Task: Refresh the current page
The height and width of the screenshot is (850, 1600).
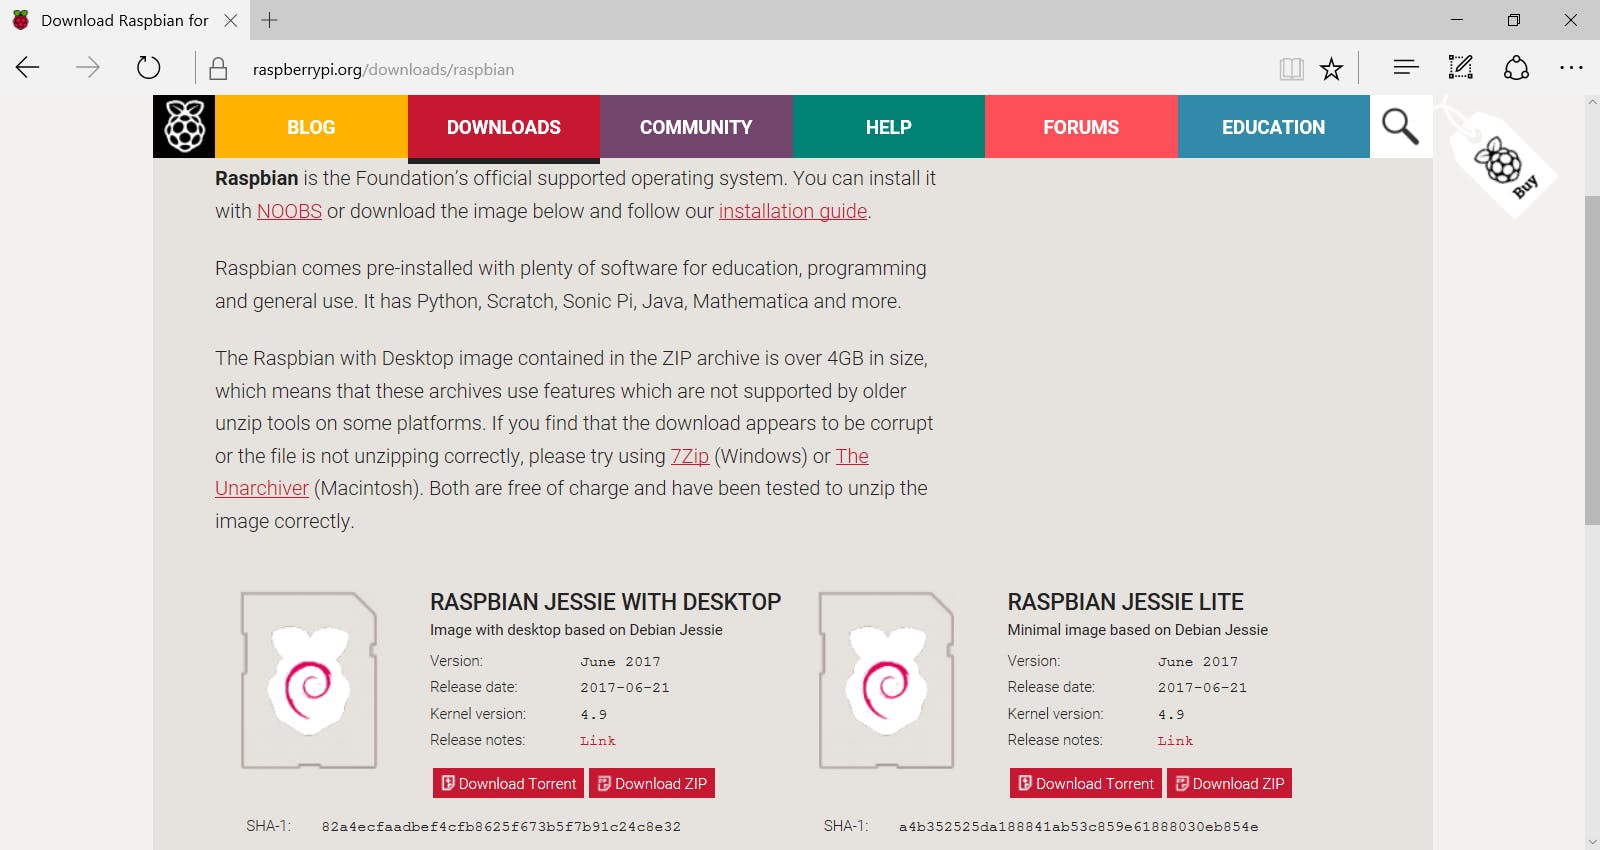Action: click(x=148, y=68)
